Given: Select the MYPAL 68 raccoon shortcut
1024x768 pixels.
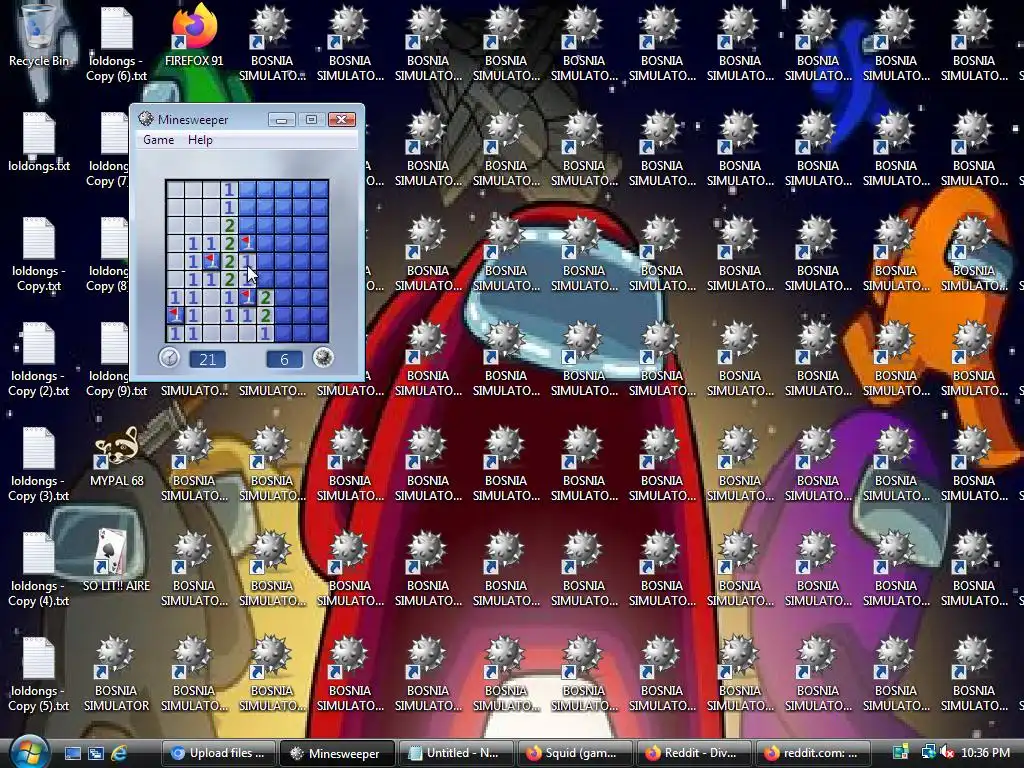Looking at the screenshot, I should pyautogui.click(x=116, y=457).
